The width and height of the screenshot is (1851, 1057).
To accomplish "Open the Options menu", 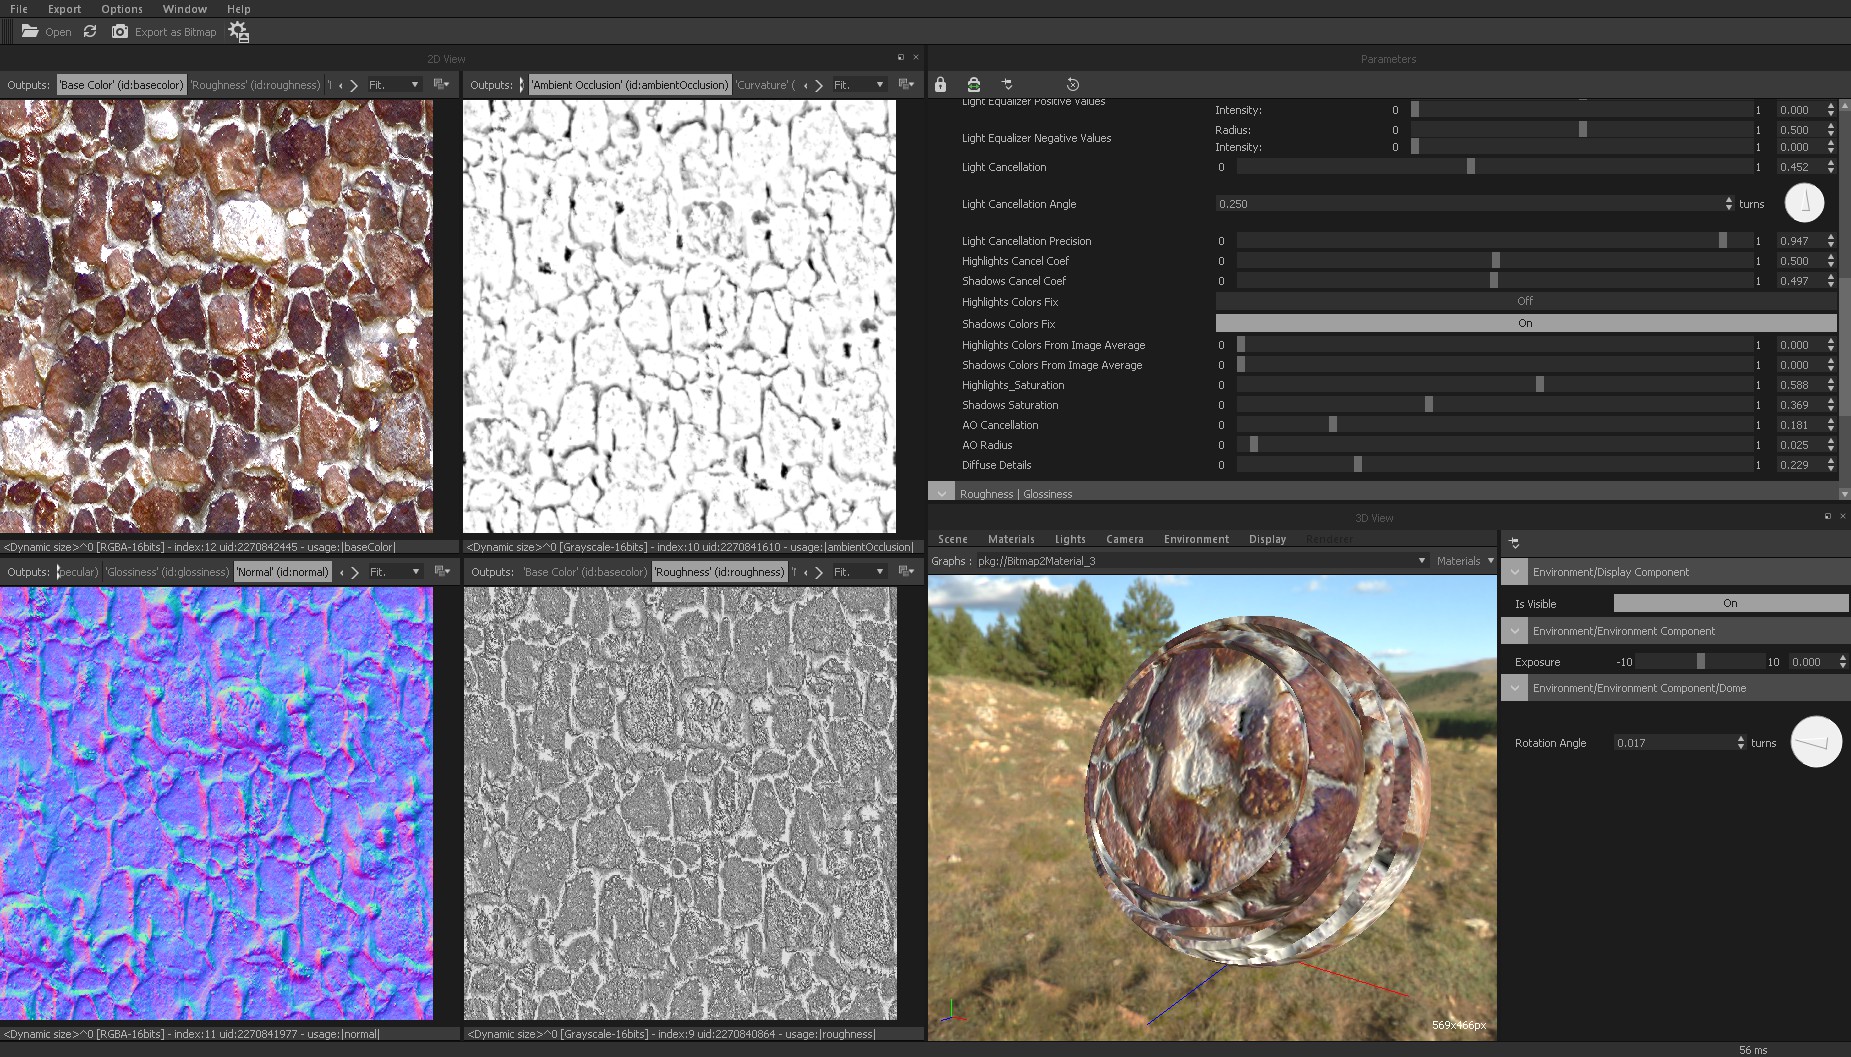I will 122,9.
